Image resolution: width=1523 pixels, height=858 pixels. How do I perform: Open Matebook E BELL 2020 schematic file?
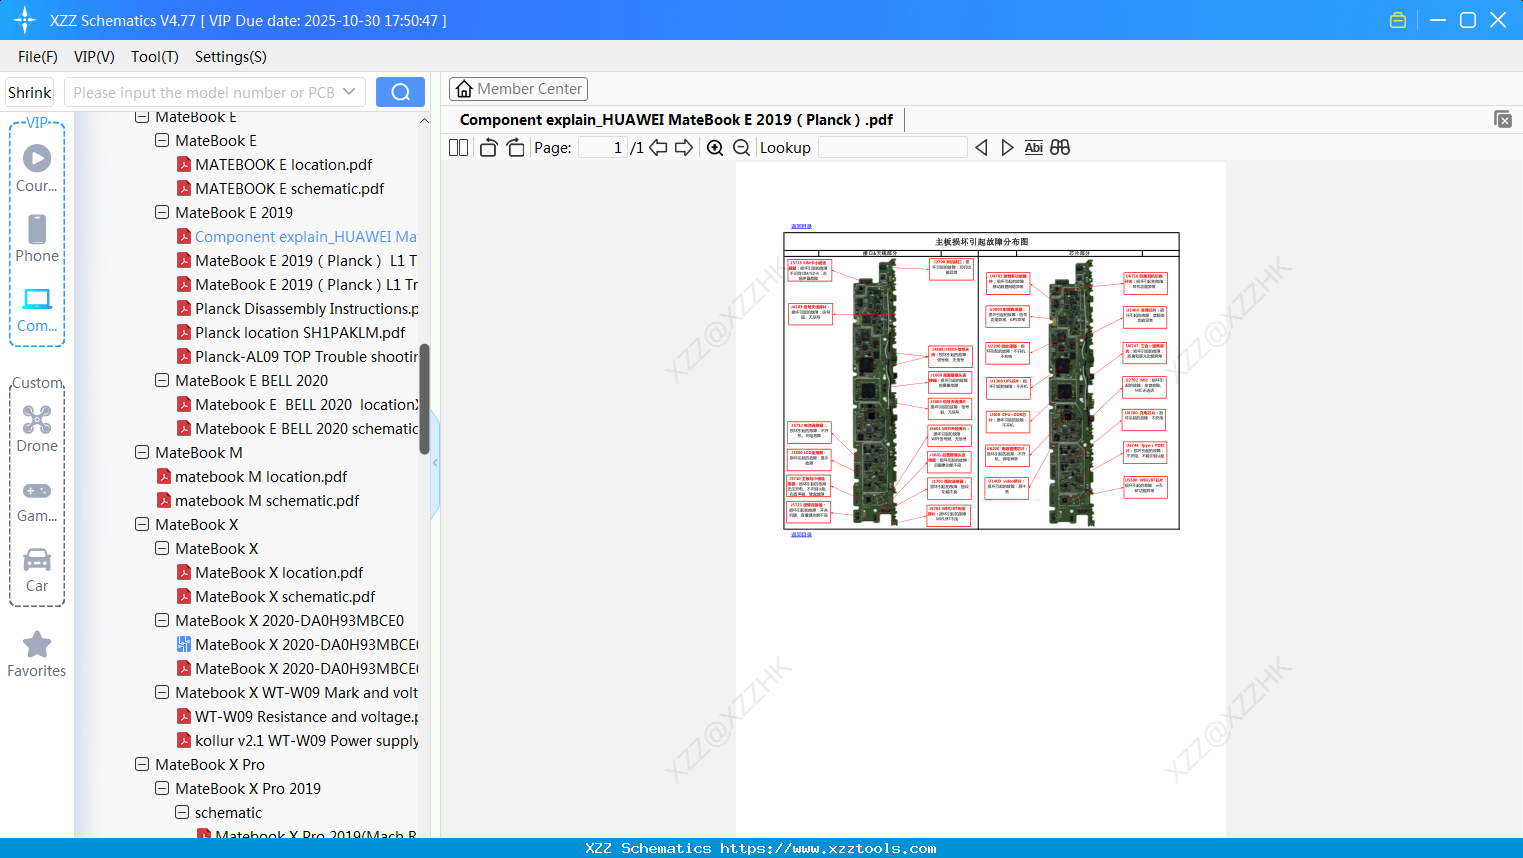point(306,429)
